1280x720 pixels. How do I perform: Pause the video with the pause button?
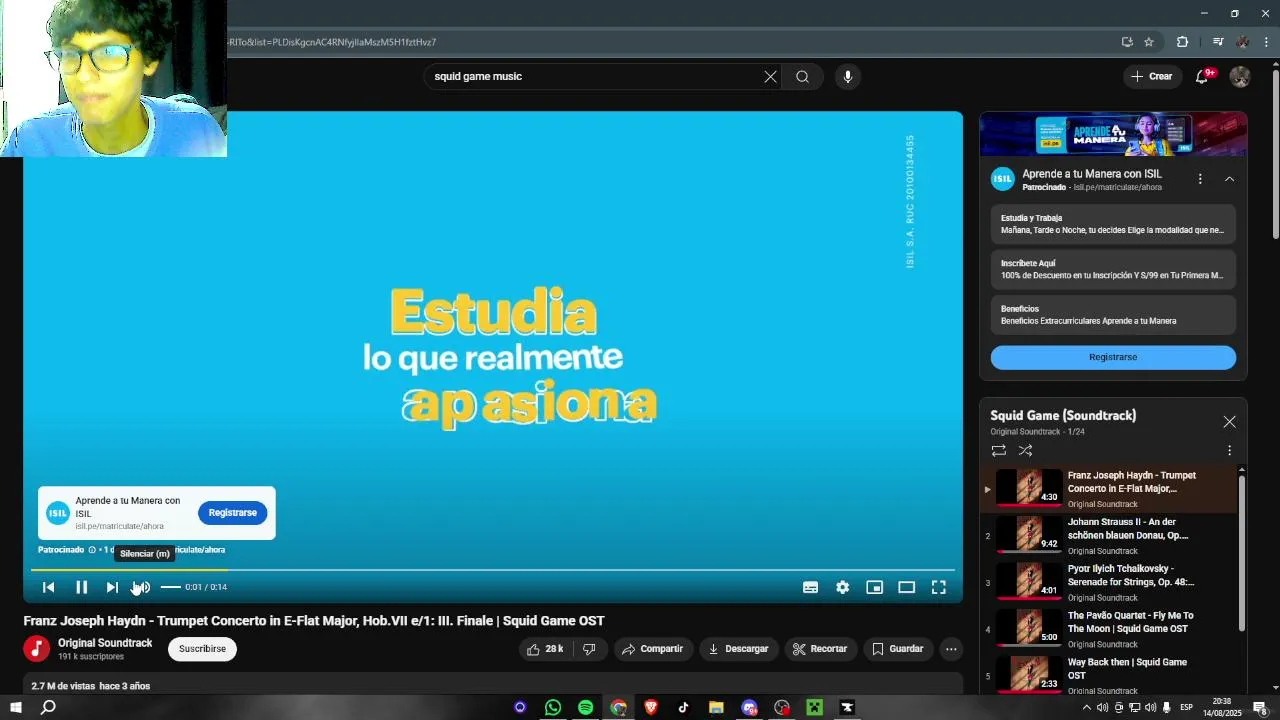click(x=81, y=588)
